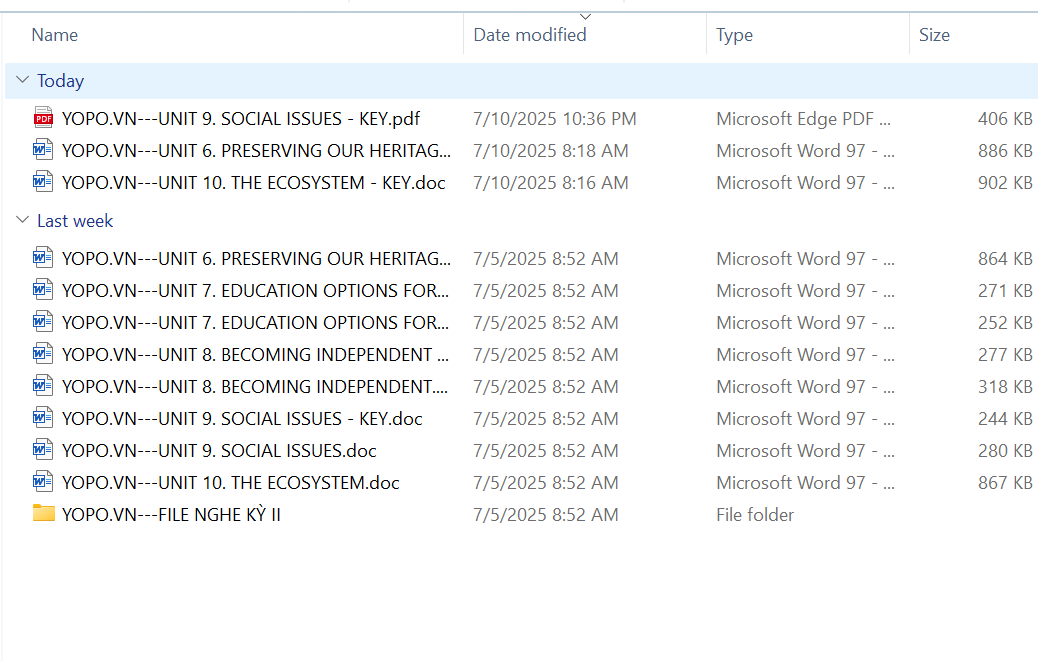The height and width of the screenshot is (661, 1038).
Task: Click Word icon of UNIT 10. THE ECOSYSTEM.doc
Action: pos(43,482)
